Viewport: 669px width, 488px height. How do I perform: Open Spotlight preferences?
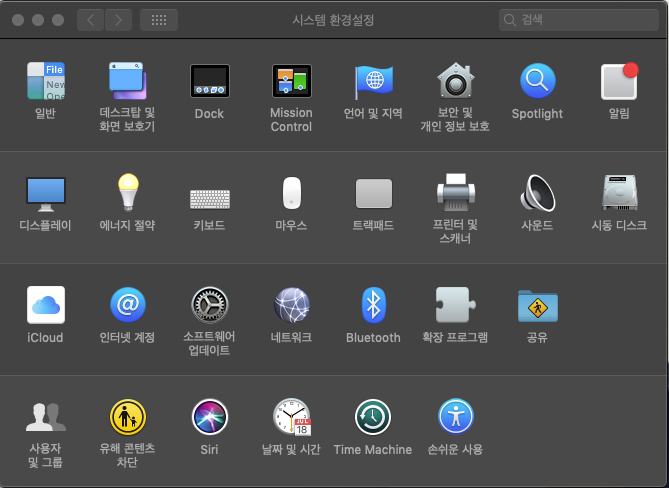(x=537, y=81)
